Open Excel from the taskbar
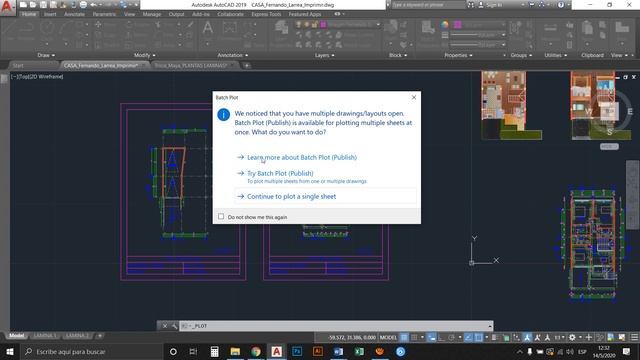The width and height of the screenshot is (640, 360). [x=359, y=351]
